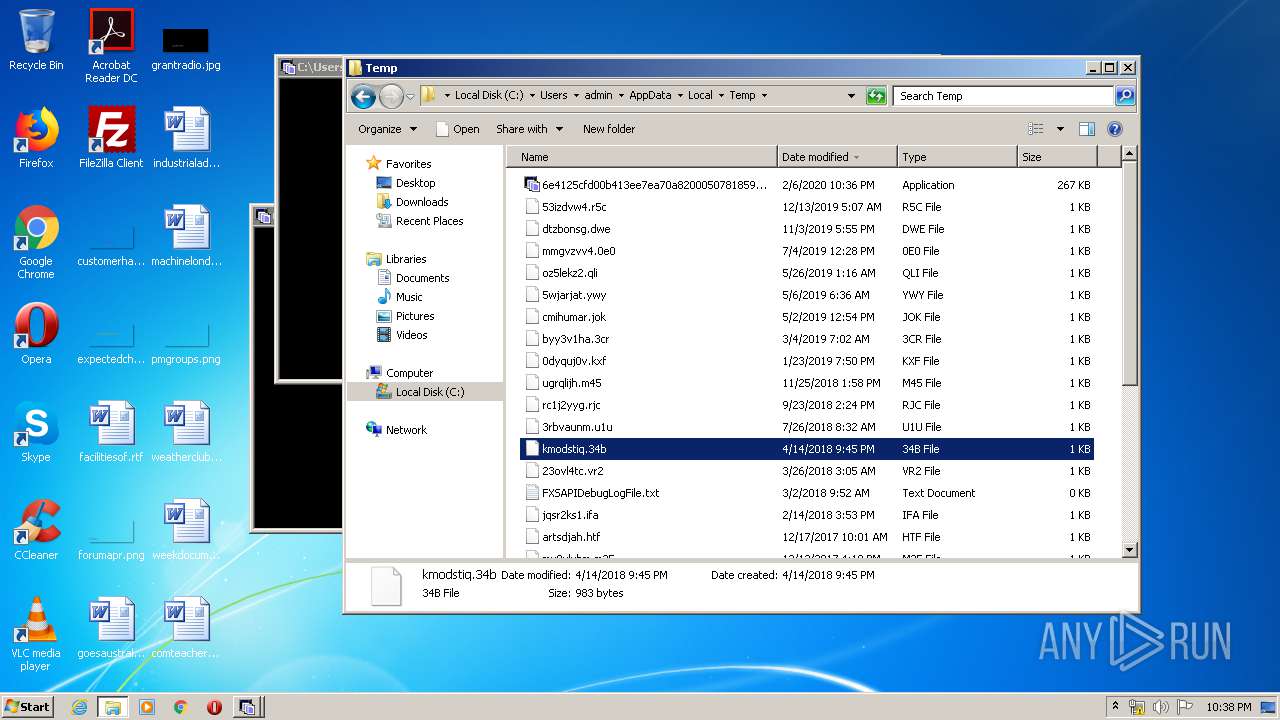Click the Action Center flag tray icon
This screenshot has height=720, width=1280.
tap(1185, 707)
